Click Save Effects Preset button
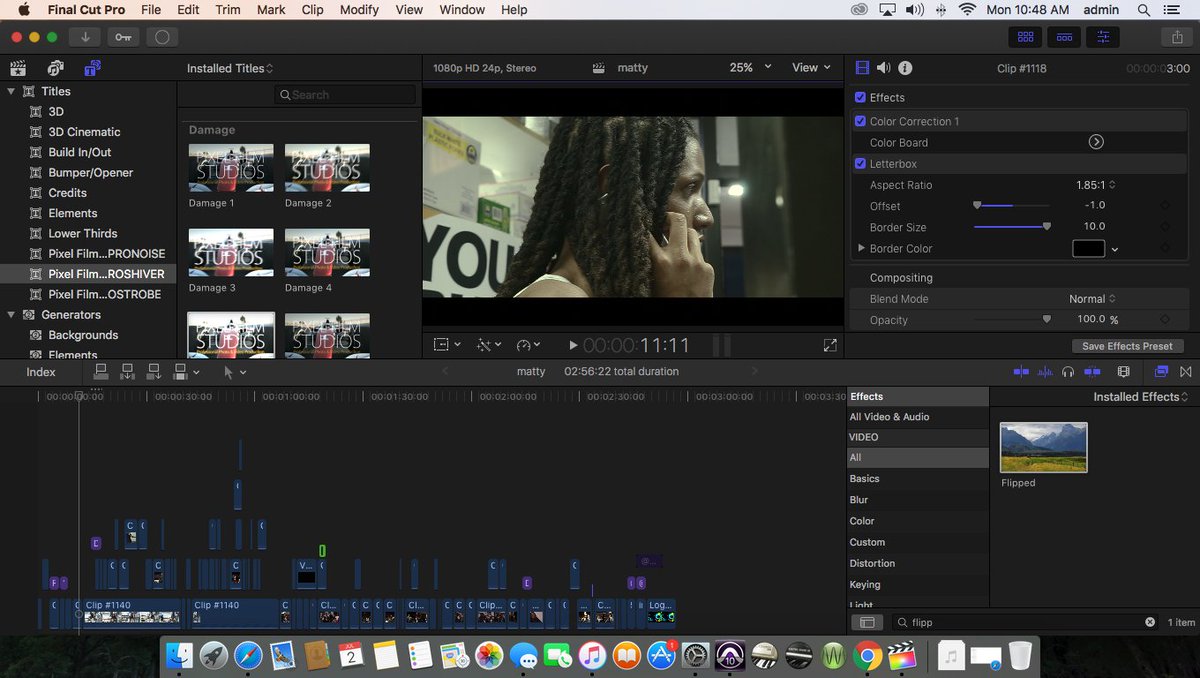This screenshot has height=678, width=1200. (1127, 346)
